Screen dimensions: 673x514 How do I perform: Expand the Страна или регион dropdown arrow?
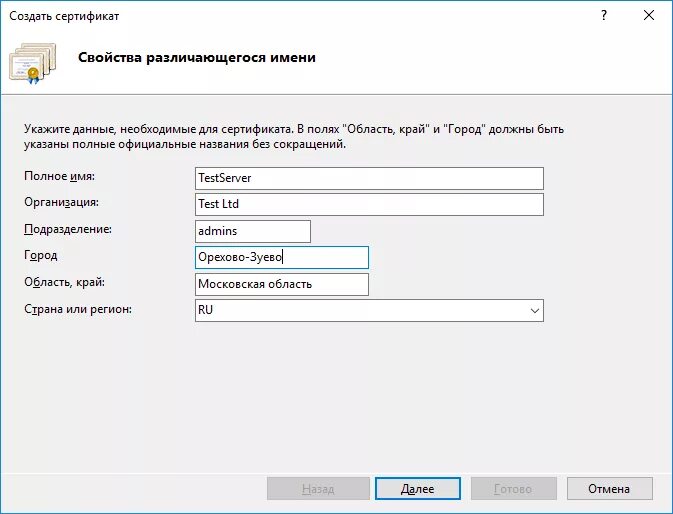pos(534,310)
